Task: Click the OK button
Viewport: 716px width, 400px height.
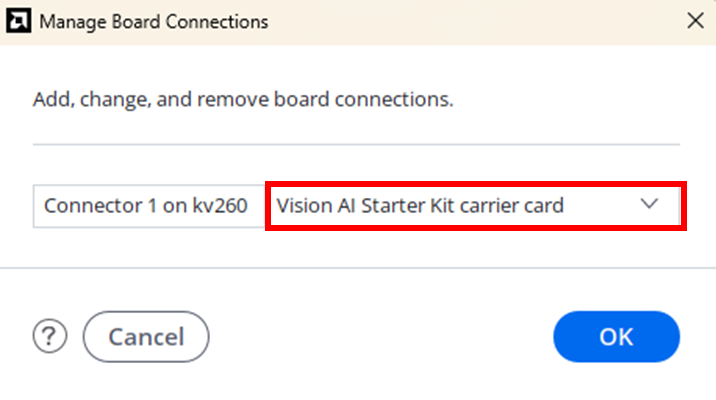Action: pos(616,337)
